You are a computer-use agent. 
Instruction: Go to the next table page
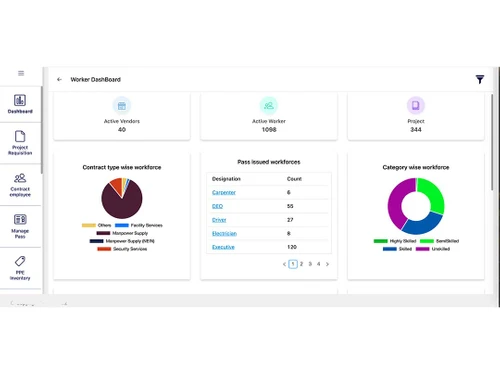point(327,264)
